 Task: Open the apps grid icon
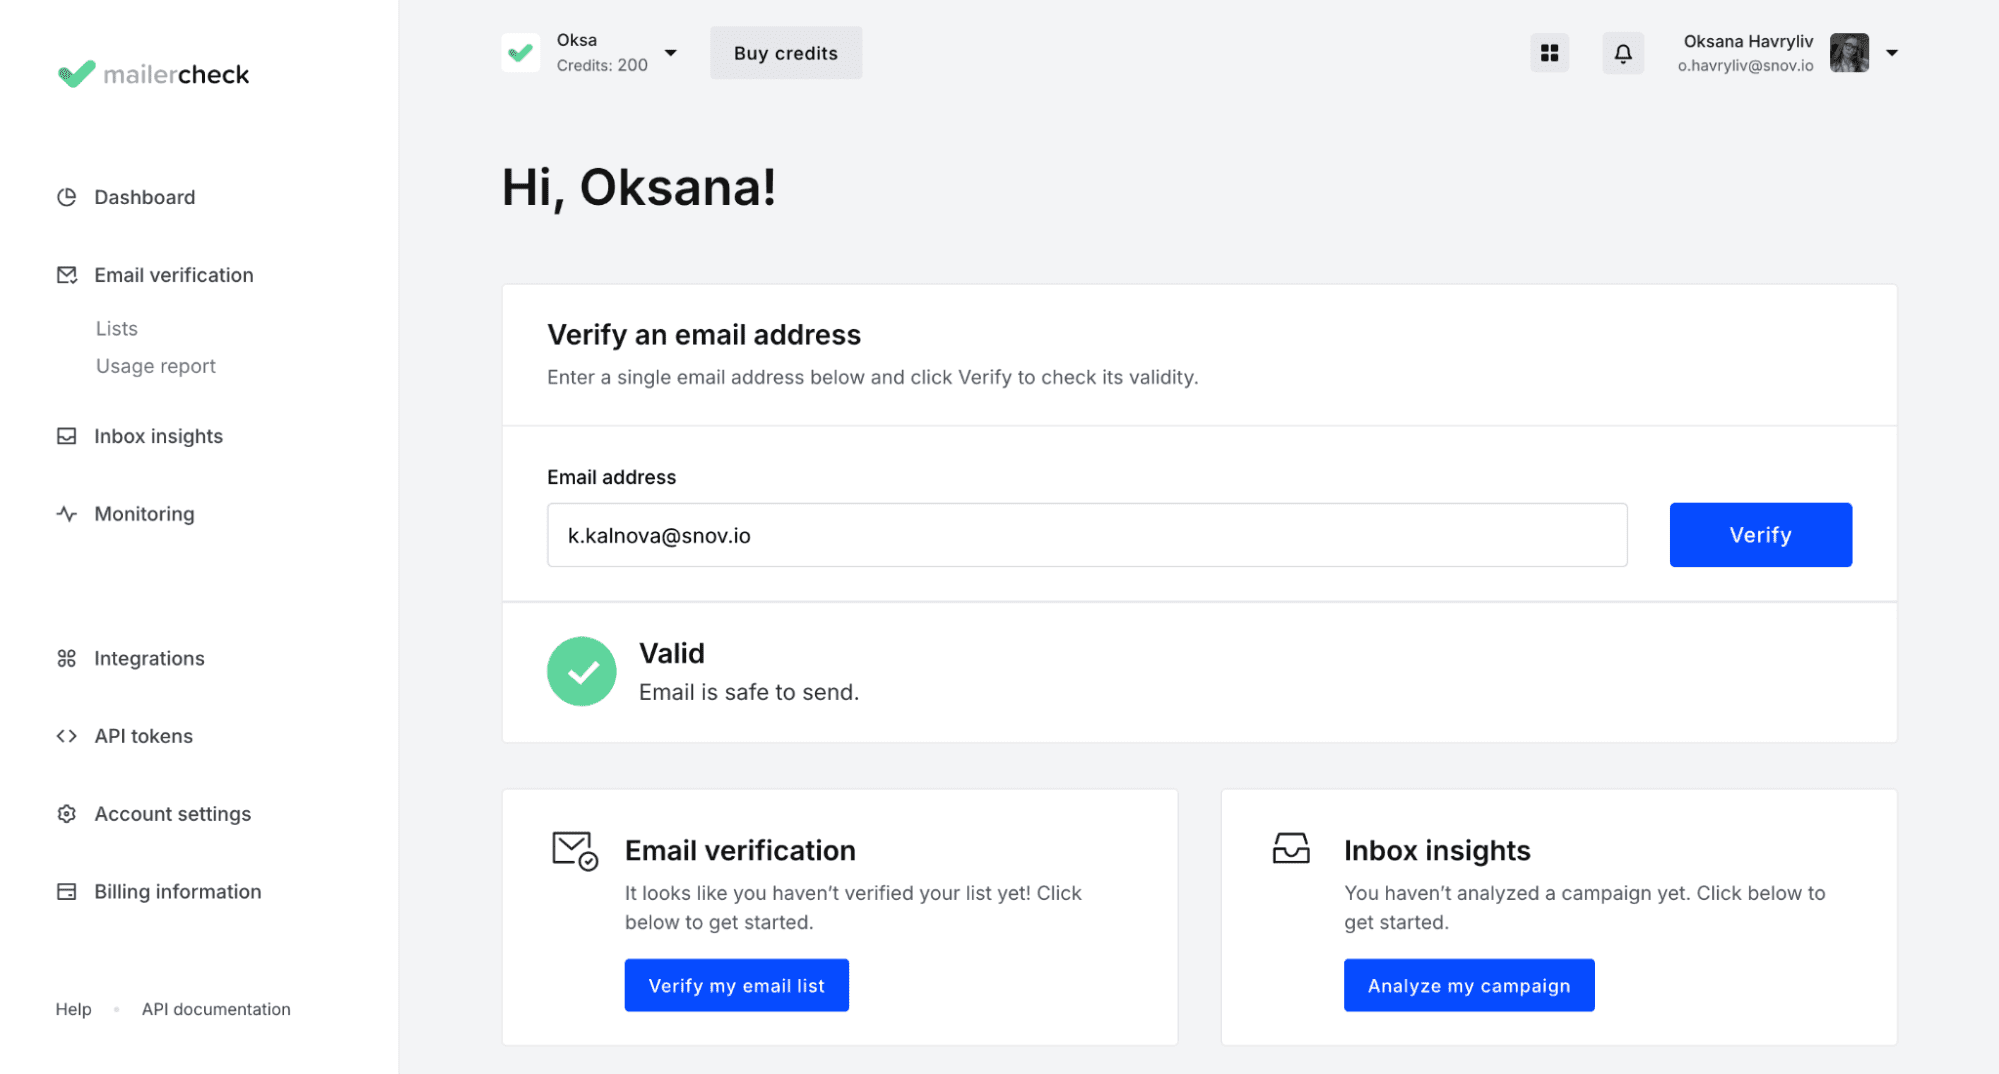[1549, 53]
